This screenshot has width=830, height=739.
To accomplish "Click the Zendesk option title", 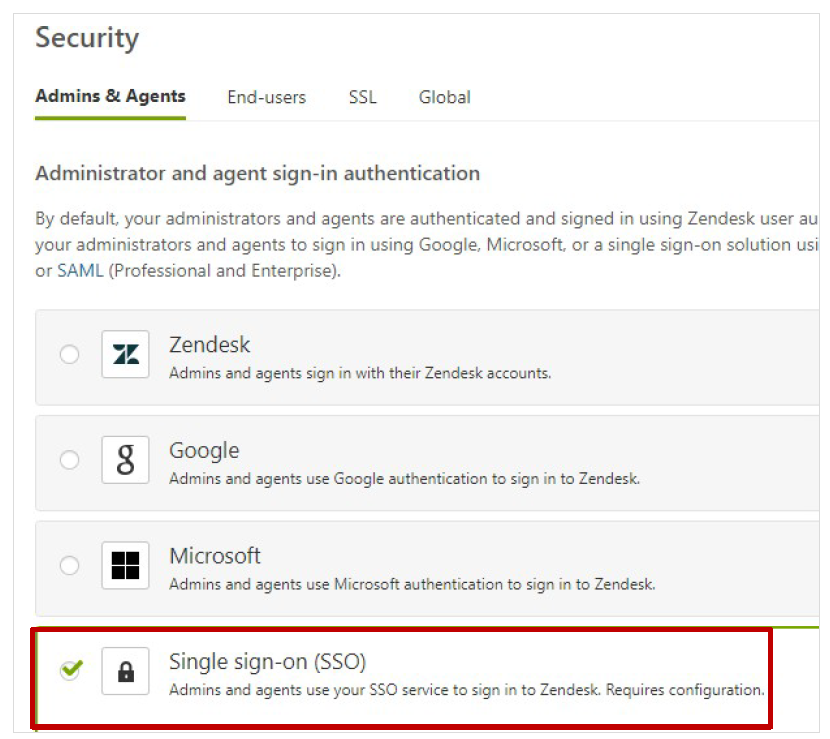I will [209, 345].
